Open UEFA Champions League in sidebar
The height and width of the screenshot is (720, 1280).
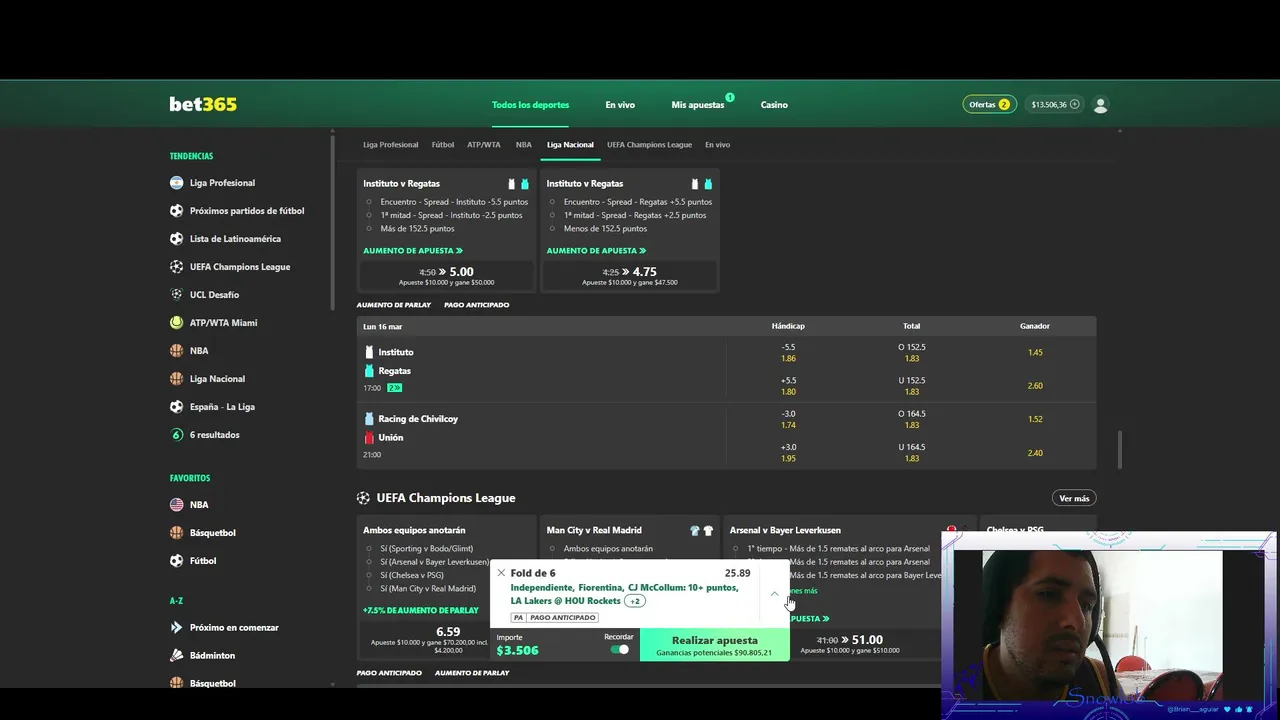coord(240,267)
